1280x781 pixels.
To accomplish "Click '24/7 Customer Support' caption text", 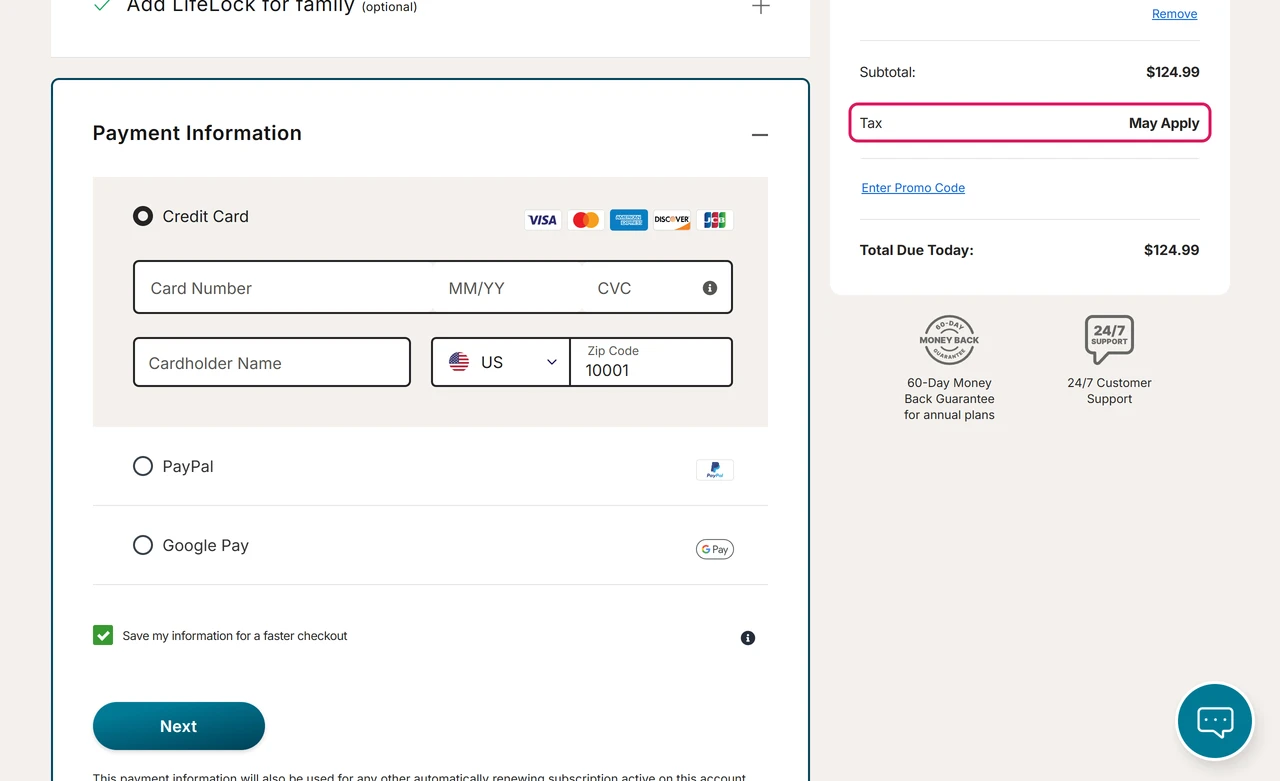I will click(x=1109, y=391).
